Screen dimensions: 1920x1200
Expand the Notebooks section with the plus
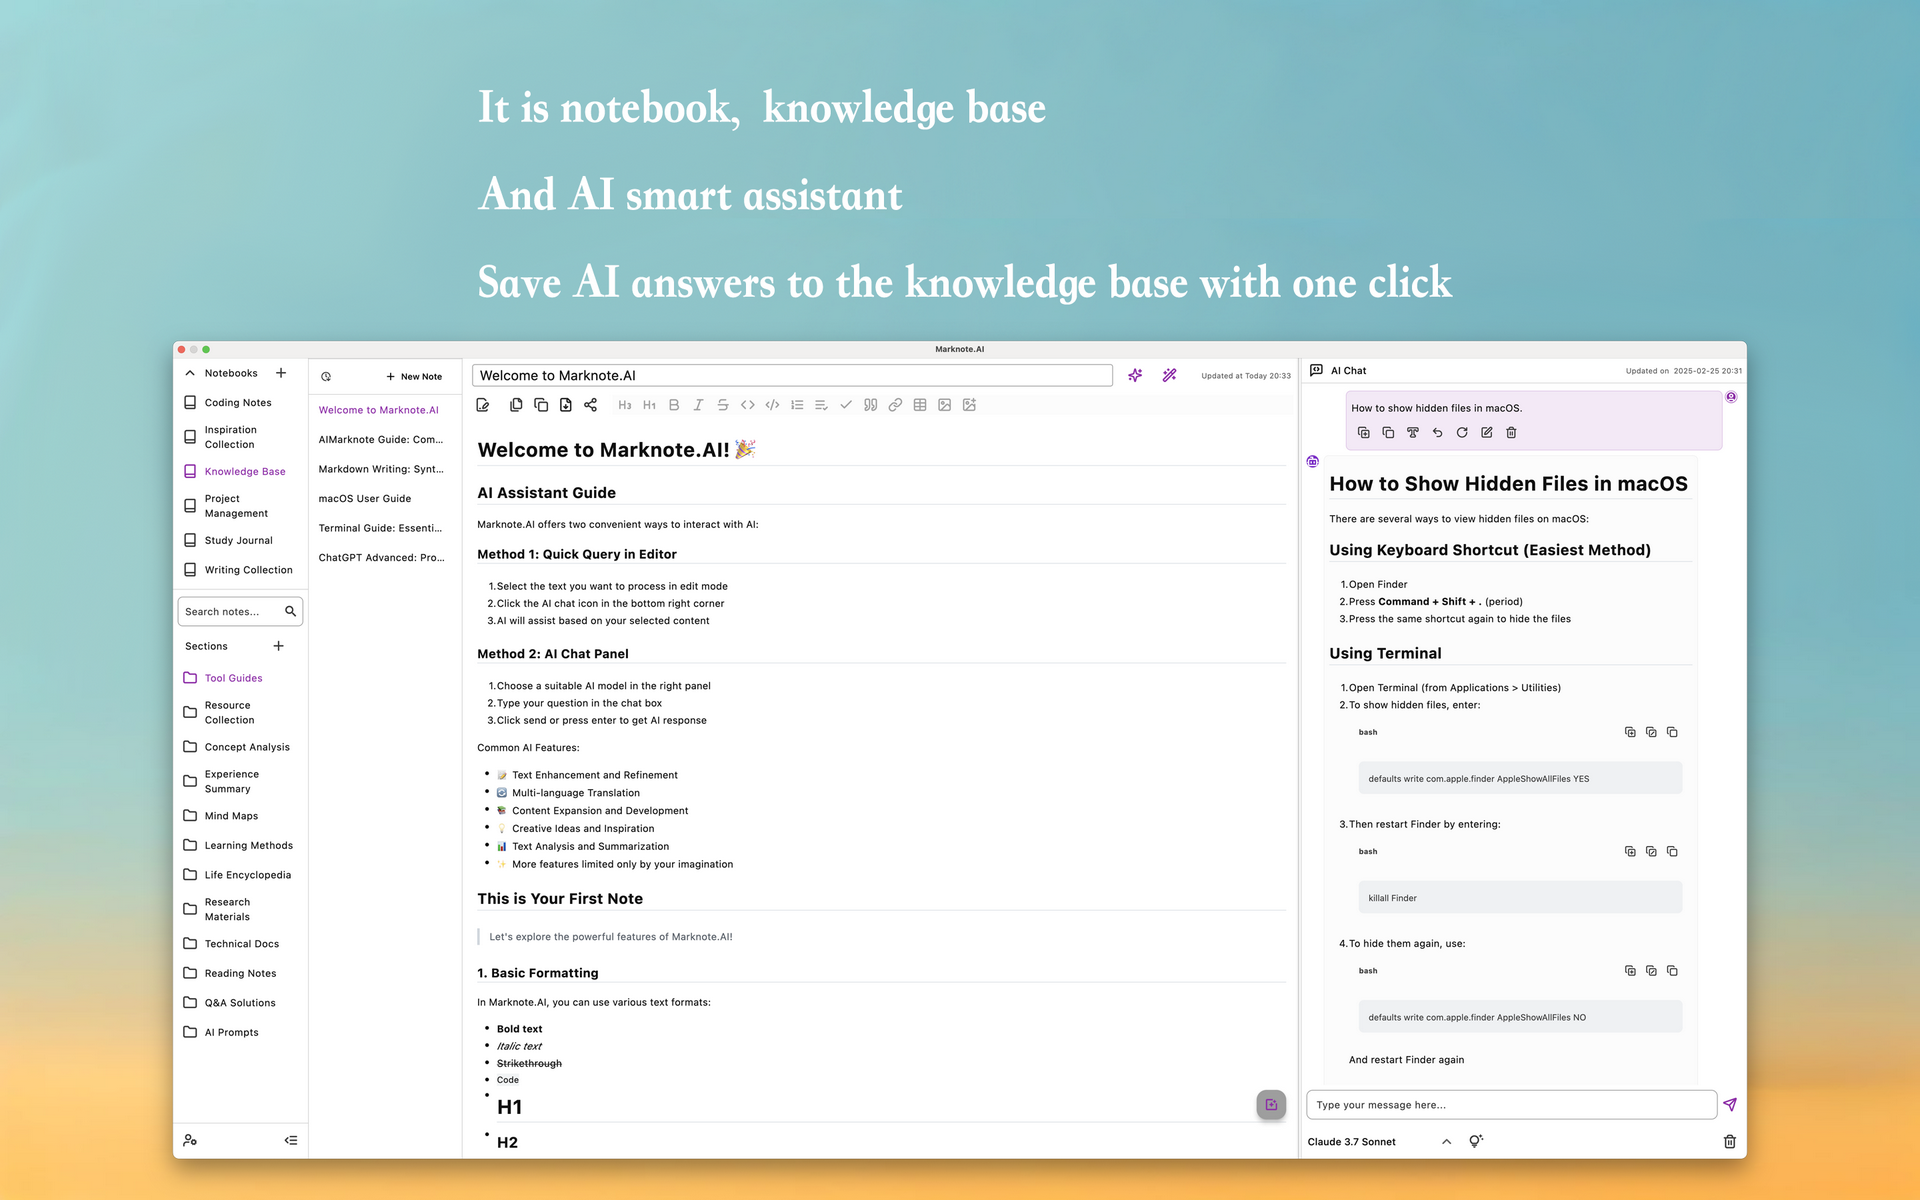(281, 373)
